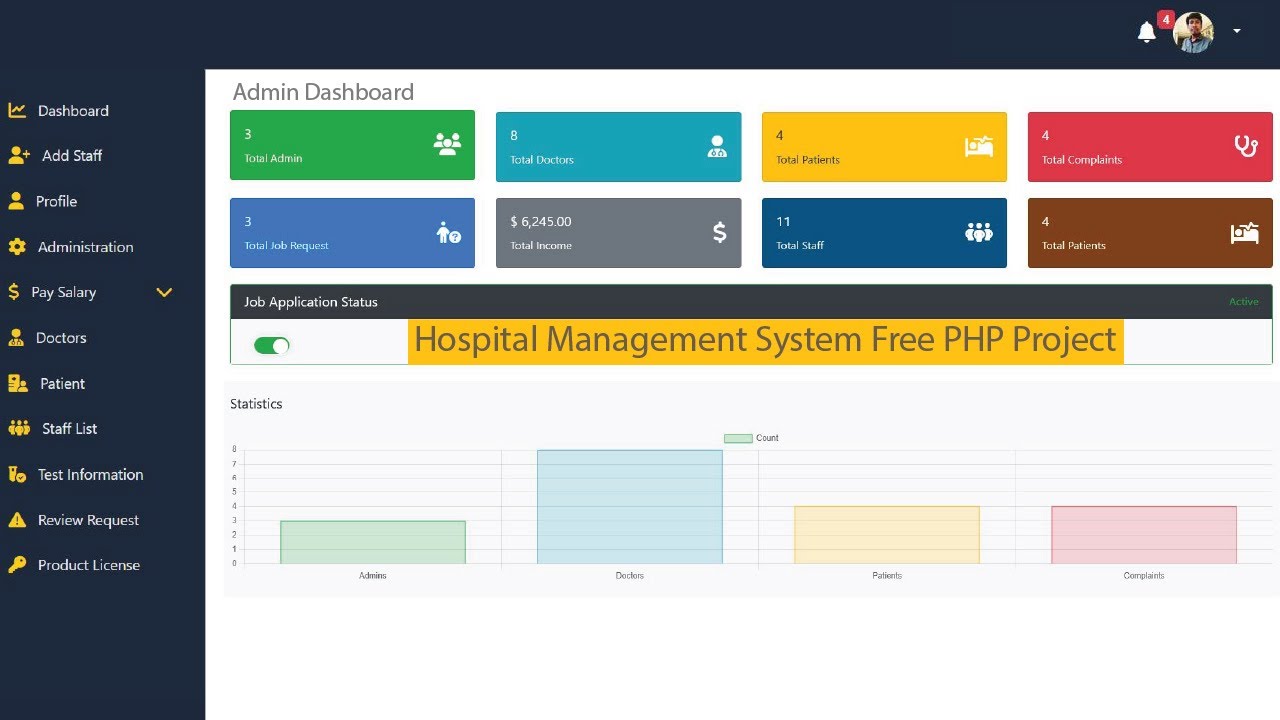Click the dollar icon on Total Income card
The image size is (1280, 720).
720,233
